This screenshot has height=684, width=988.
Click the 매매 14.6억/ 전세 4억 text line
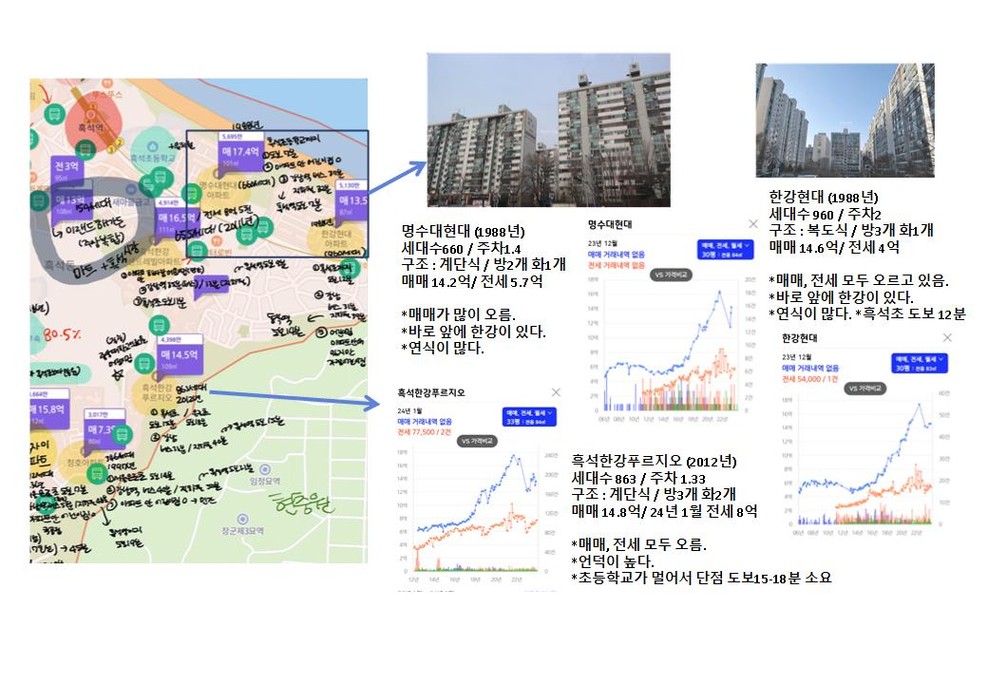coord(834,248)
